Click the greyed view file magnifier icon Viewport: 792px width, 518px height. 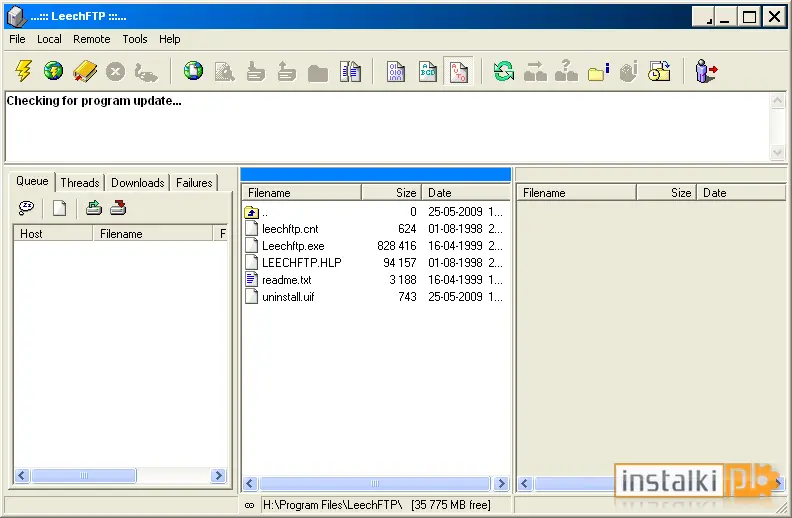point(224,72)
